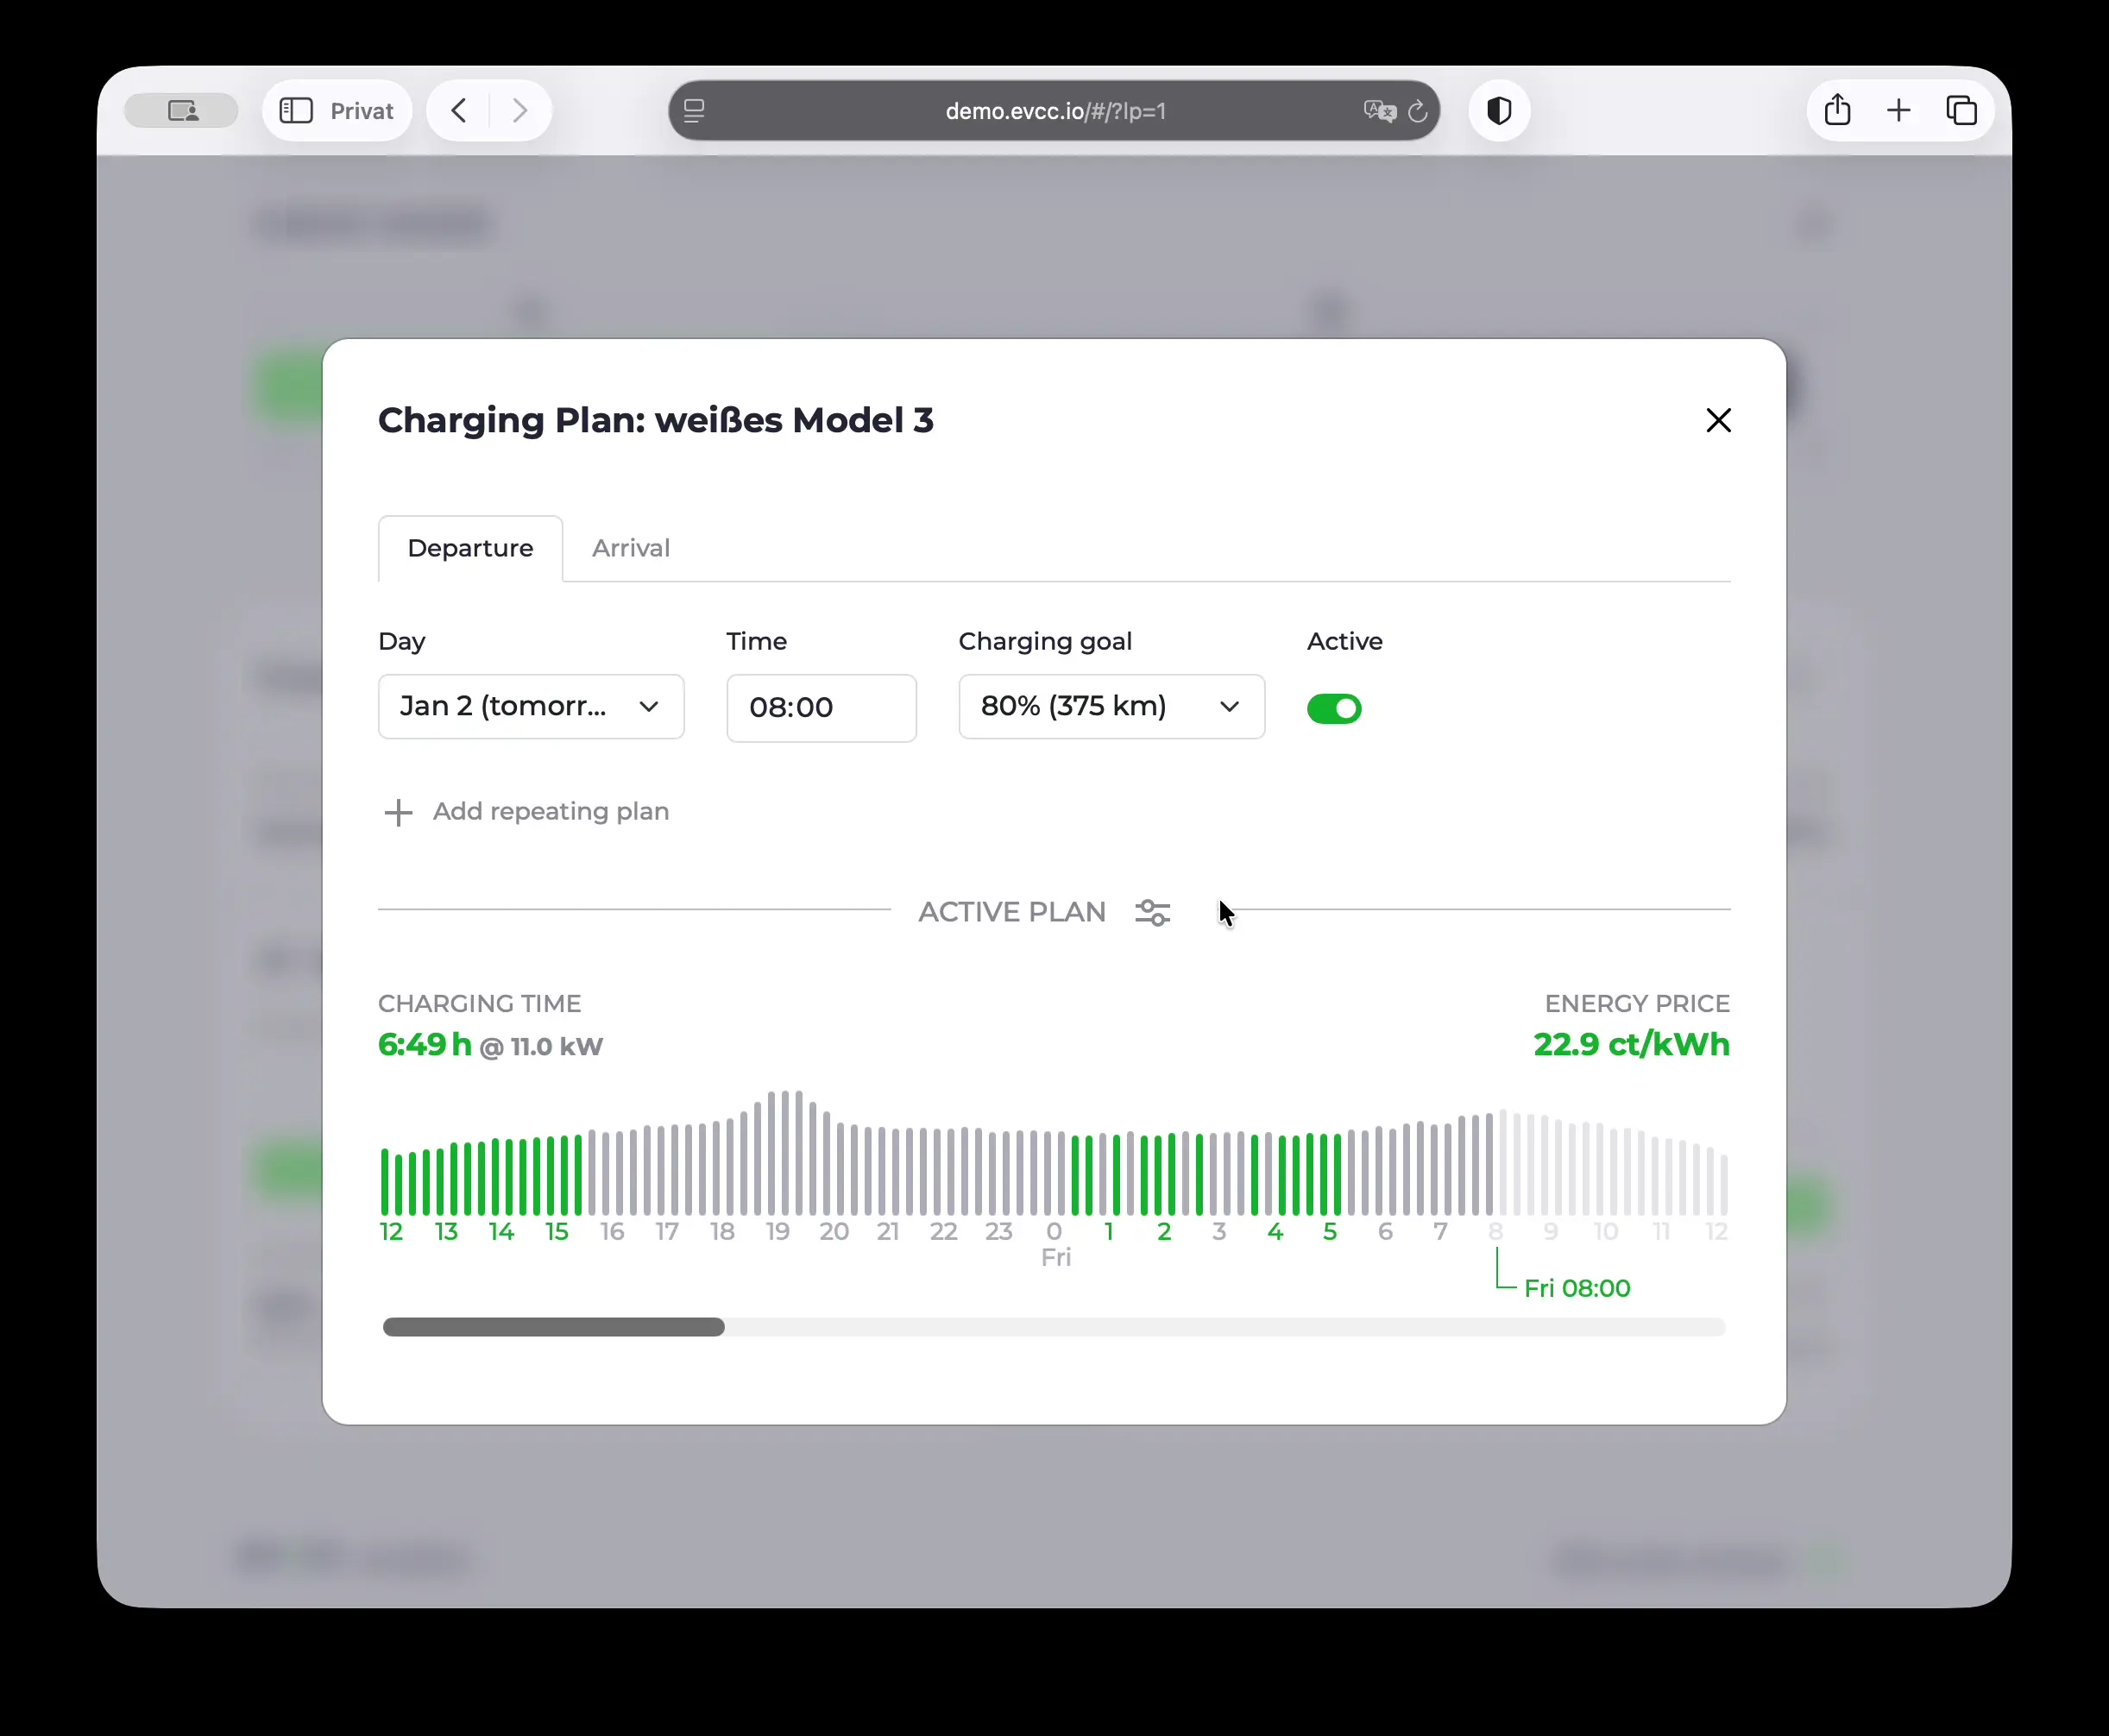Switch to the Arrival tab
The width and height of the screenshot is (2109, 1736).
(630, 548)
